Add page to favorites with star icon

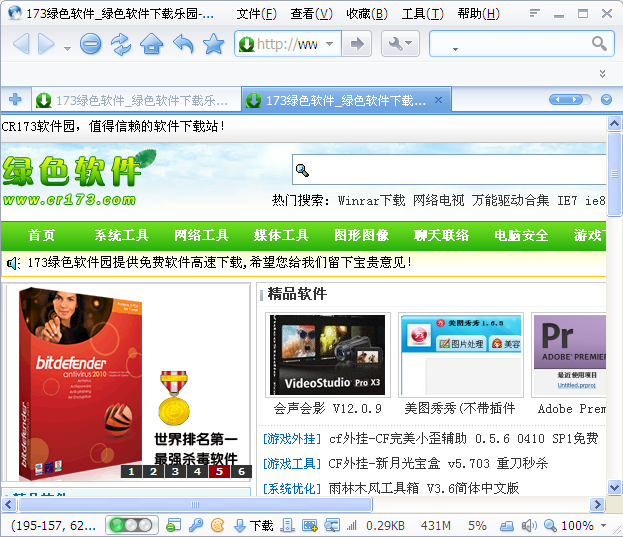click(214, 44)
